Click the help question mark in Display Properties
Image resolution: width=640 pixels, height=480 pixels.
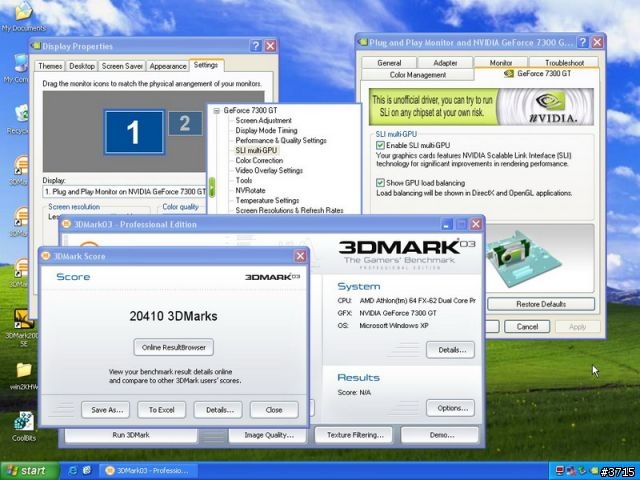click(x=256, y=46)
